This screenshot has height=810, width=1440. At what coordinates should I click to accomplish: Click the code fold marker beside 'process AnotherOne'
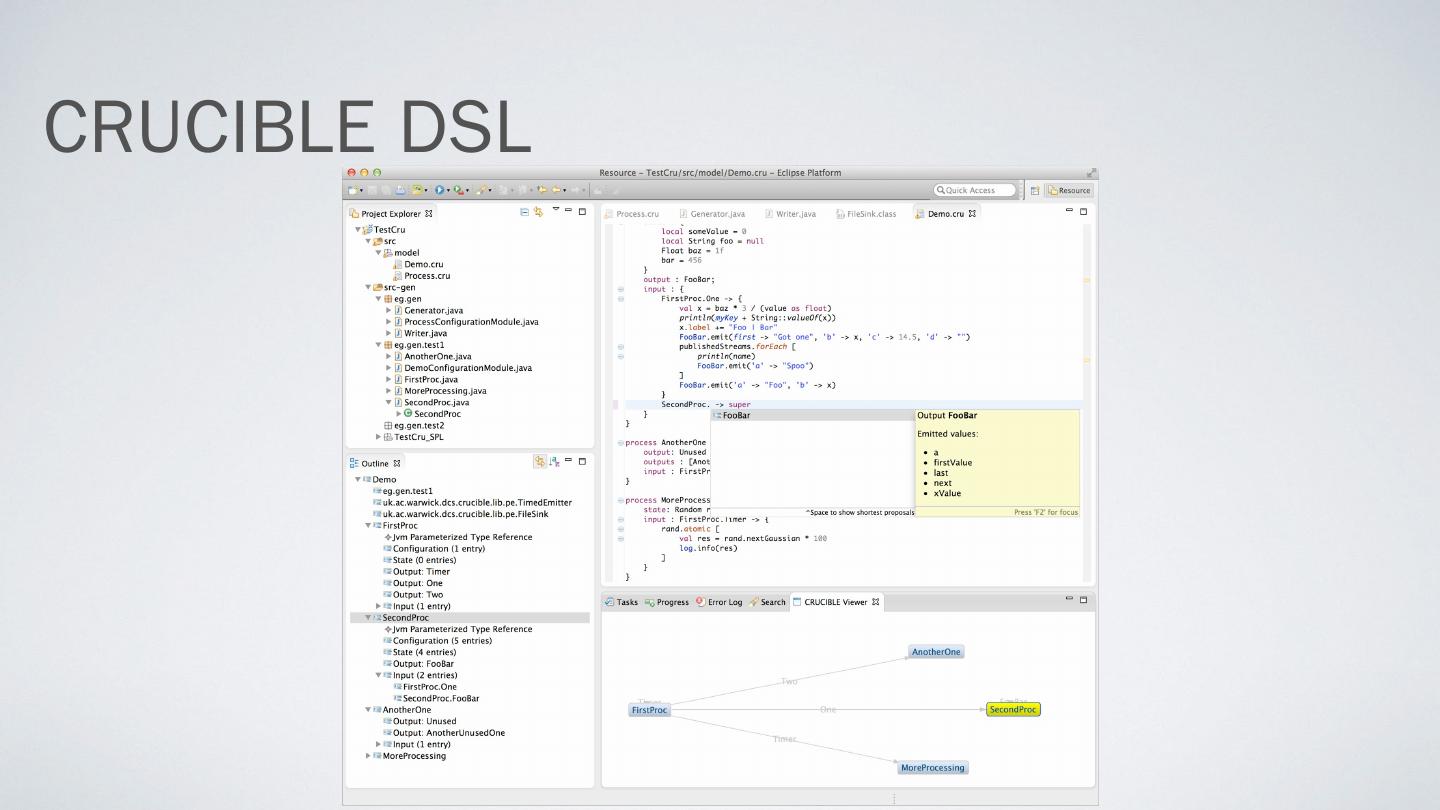[x=621, y=443]
